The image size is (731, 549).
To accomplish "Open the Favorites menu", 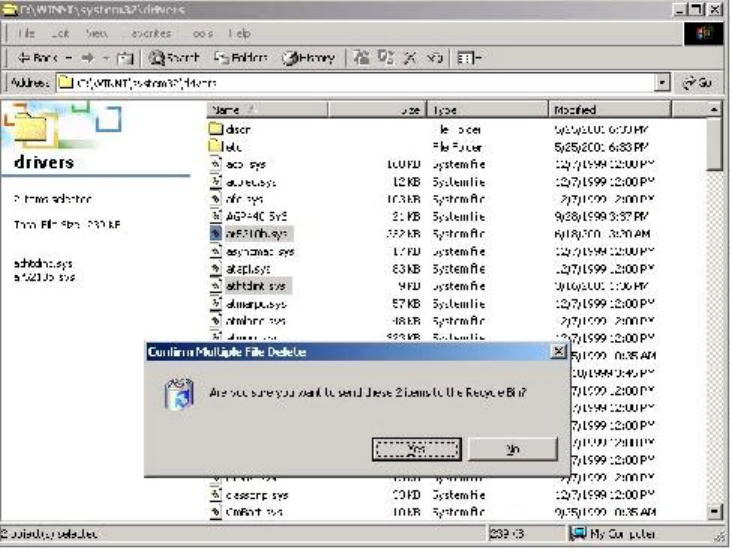I will 151,33.
